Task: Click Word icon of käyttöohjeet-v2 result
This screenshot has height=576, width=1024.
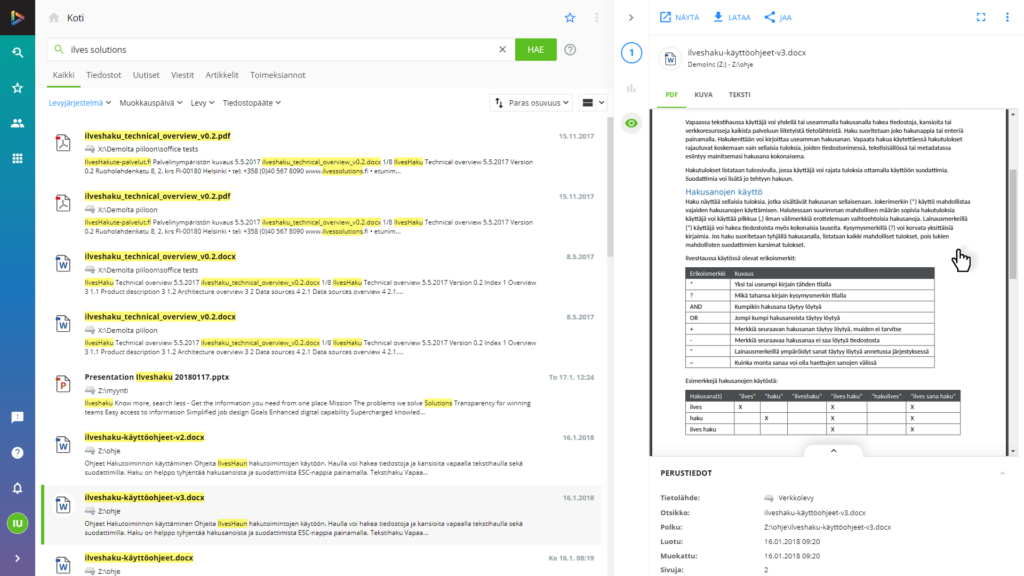Action: [x=63, y=444]
